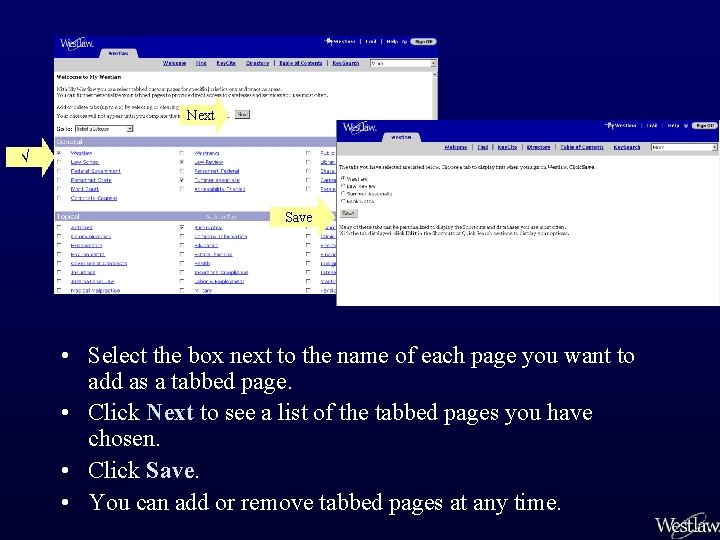Tick the Corporate Counsel checkbox

[59, 198]
